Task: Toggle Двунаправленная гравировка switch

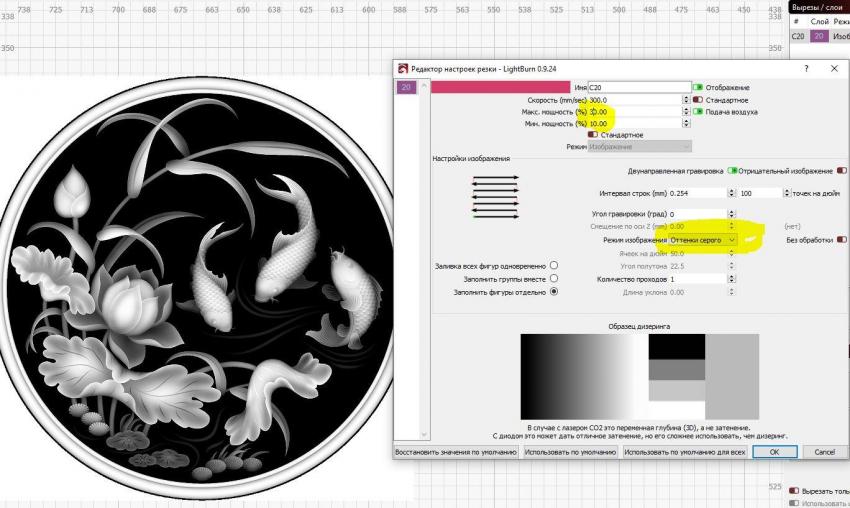Action: click(x=733, y=170)
